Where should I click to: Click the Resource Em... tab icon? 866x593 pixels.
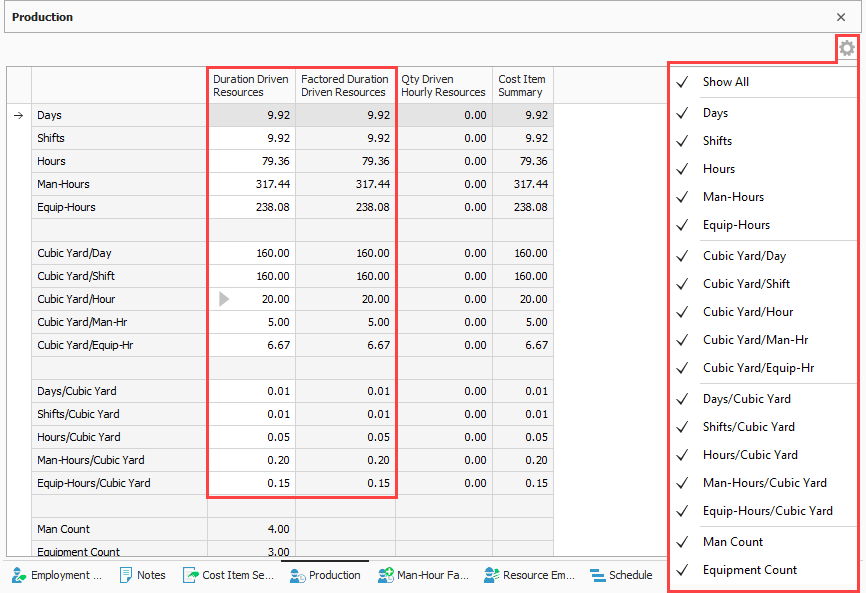pyautogui.click(x=491, y=575)
